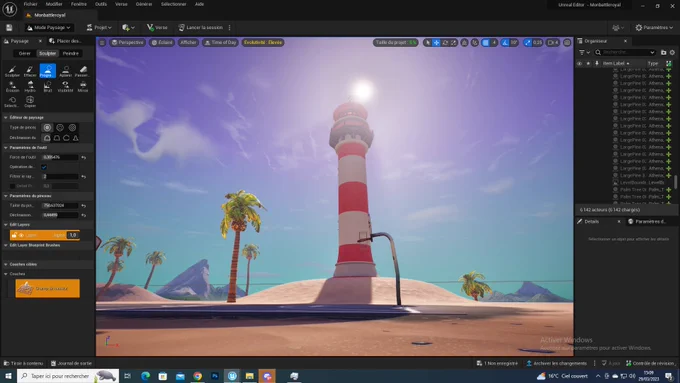The height and width of the screenshot is (383, 680).
Task: Open the Organiseur settings gear
Action: [x=672, y=52]
